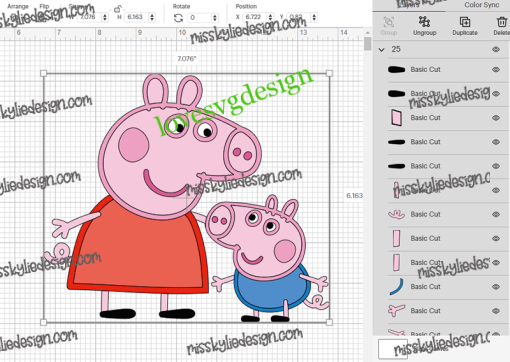Adjust X position stepper arrows

(x=270, y=17)
